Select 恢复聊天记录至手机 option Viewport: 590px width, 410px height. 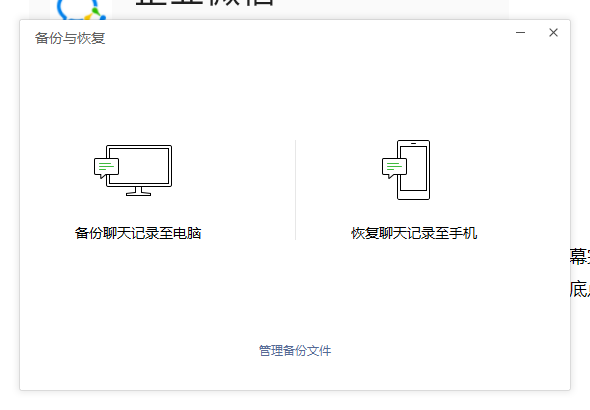coord(414,233)
